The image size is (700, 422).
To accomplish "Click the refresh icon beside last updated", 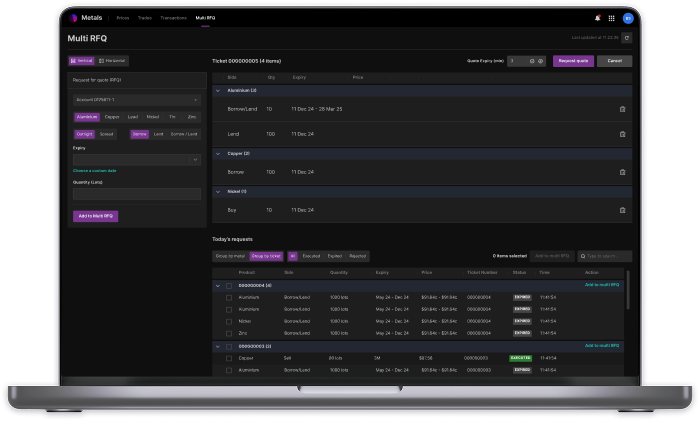I will coord(627,37).
